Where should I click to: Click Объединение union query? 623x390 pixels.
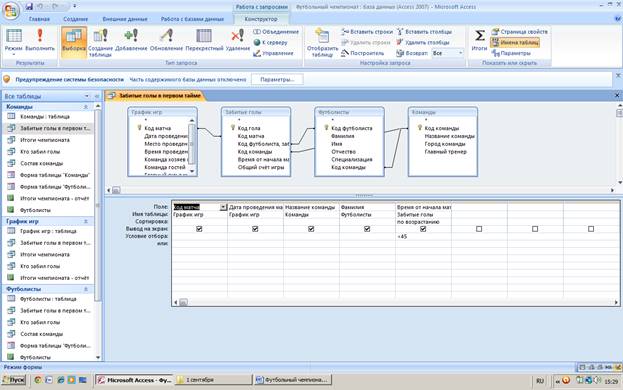276,32
